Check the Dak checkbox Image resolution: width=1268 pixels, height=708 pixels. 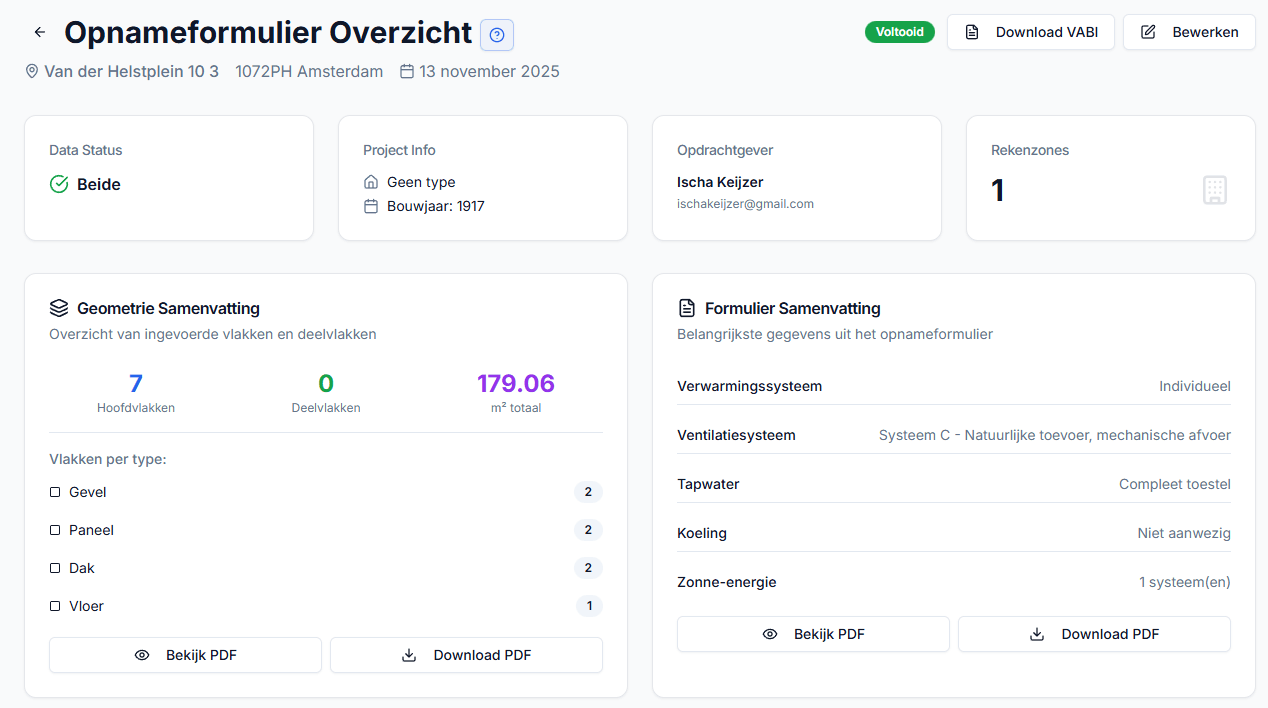[x=55, y=567]
